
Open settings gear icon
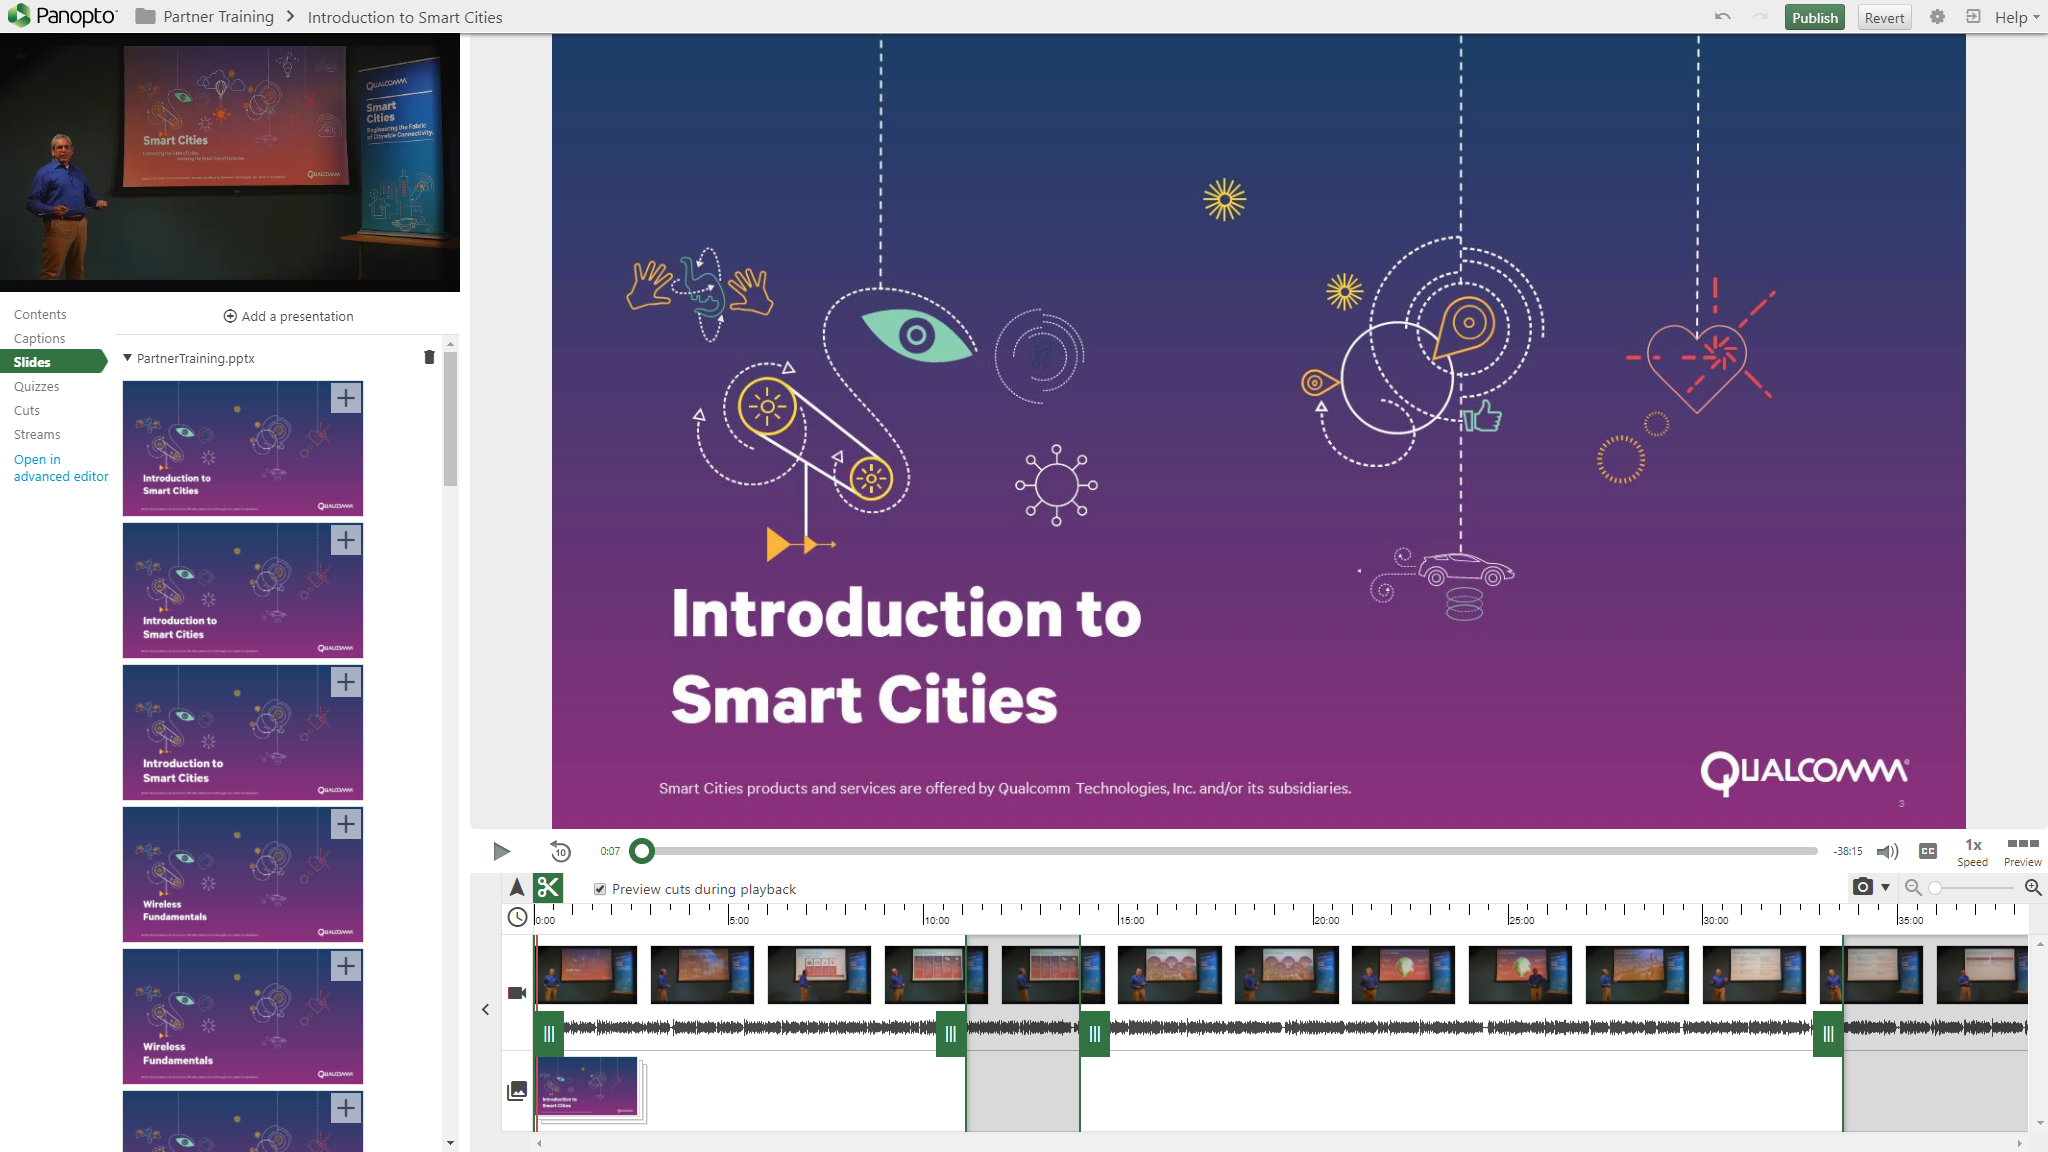(1937, 17)
